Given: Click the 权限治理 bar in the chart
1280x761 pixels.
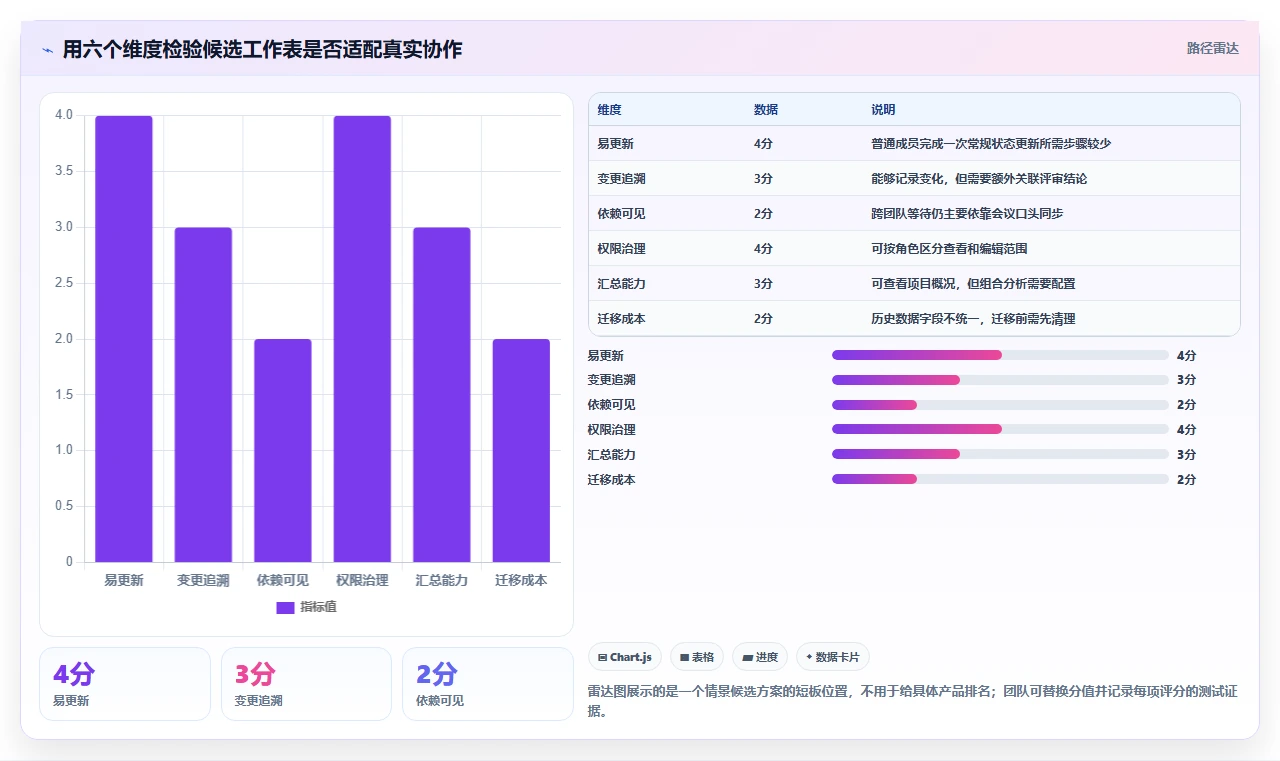Looking at the screenshot, I should coord(362,339).
